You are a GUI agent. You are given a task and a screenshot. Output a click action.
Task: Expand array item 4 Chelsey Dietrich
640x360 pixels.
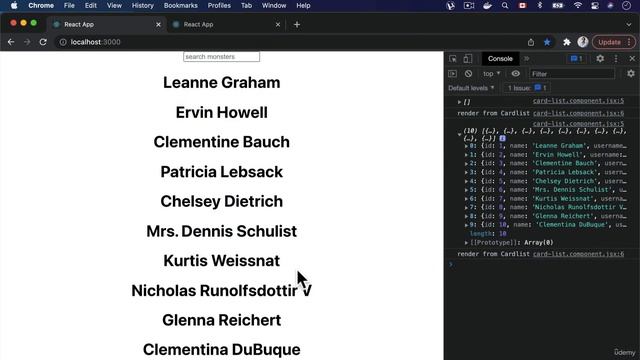point(466,181)
